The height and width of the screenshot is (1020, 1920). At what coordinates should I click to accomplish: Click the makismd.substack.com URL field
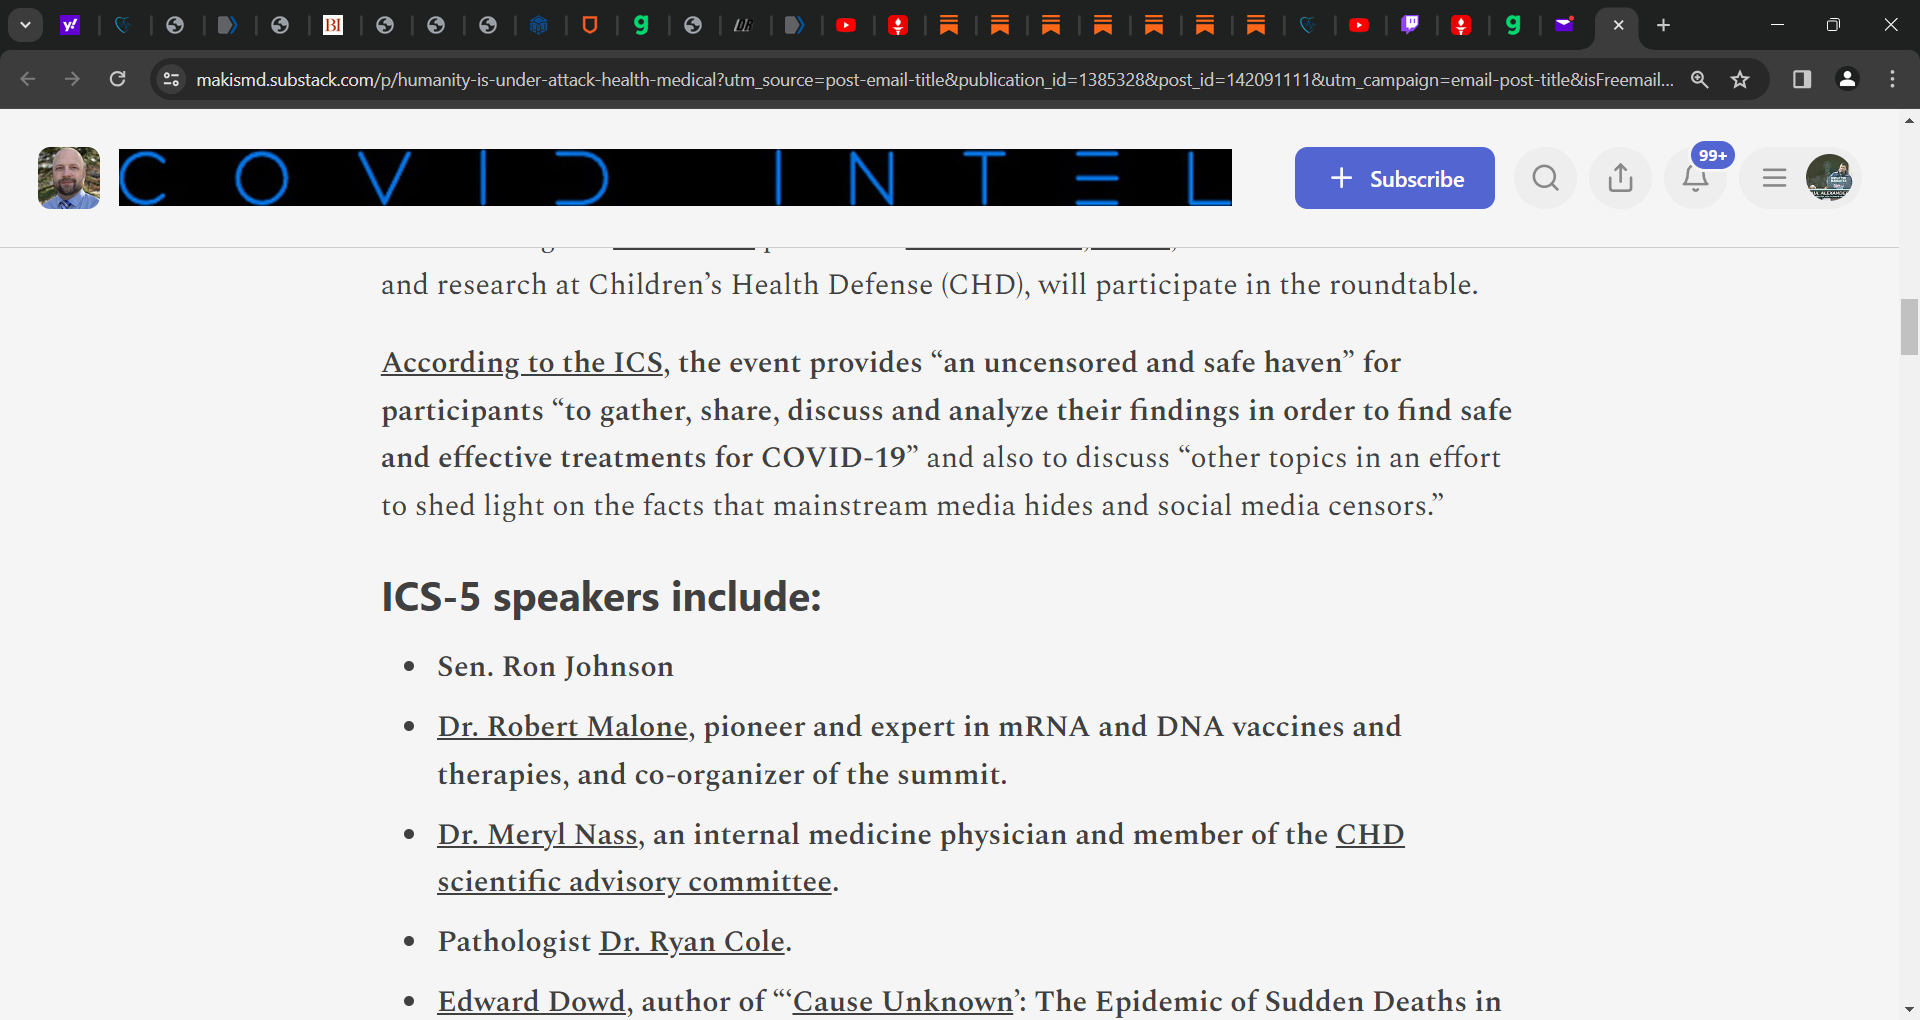(x=934, y=79)
